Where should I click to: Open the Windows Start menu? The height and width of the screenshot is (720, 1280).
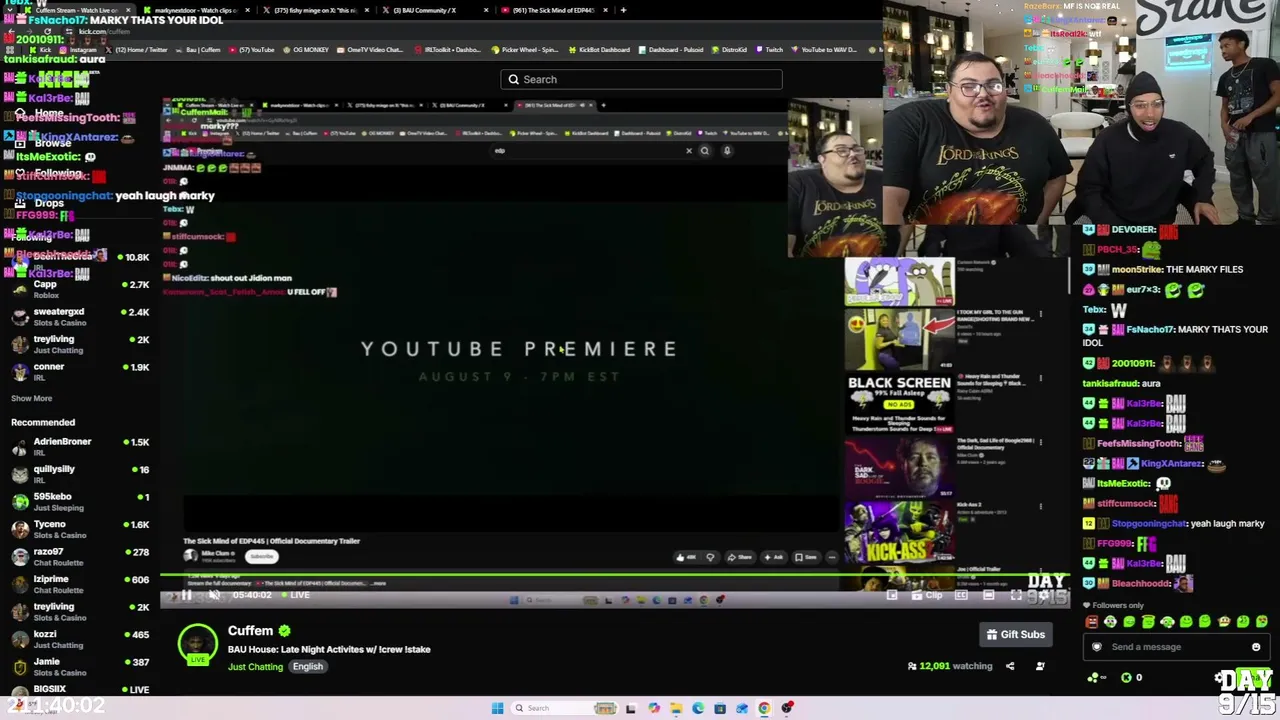497,708
